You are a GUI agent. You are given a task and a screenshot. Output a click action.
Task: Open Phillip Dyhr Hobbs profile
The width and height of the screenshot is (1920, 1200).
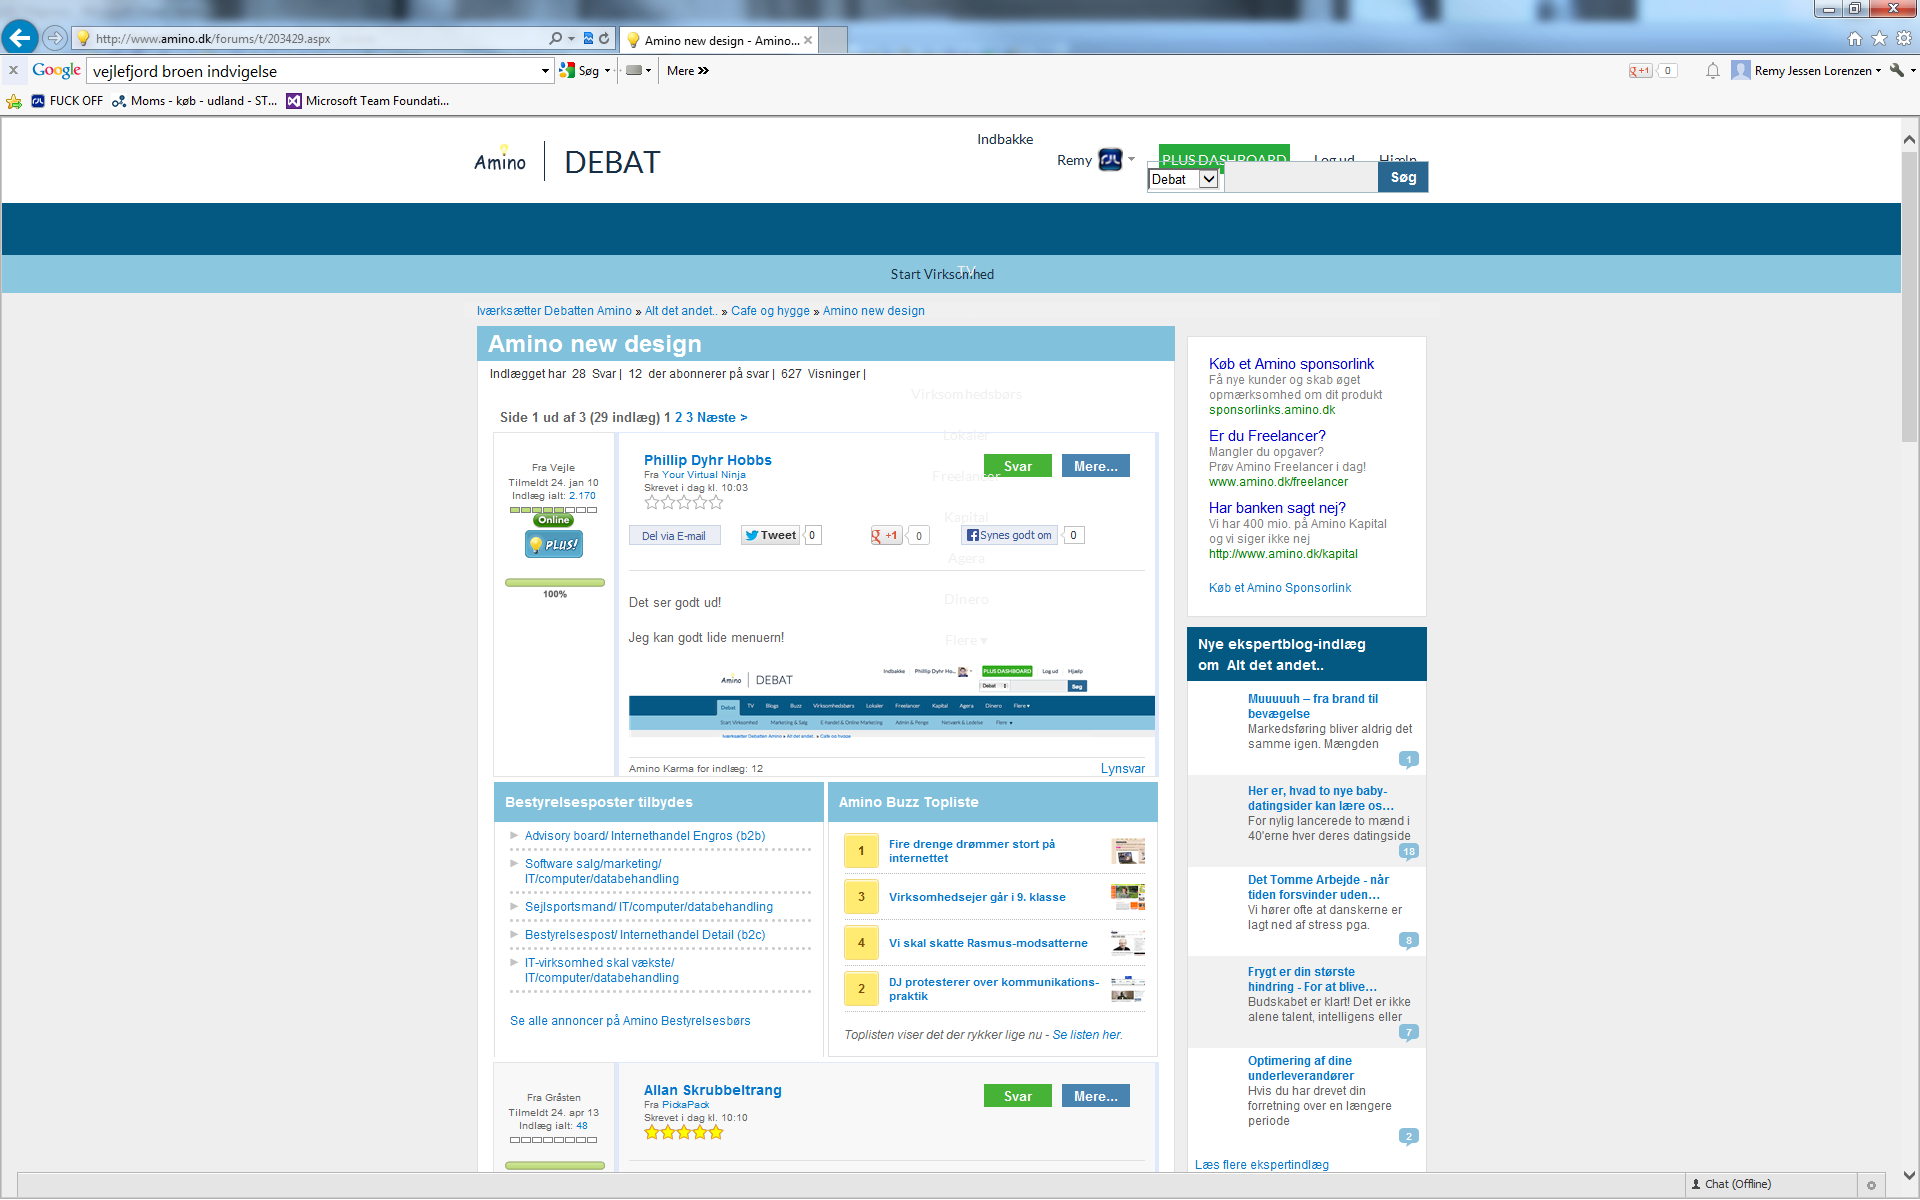click(x=708, y=460)
